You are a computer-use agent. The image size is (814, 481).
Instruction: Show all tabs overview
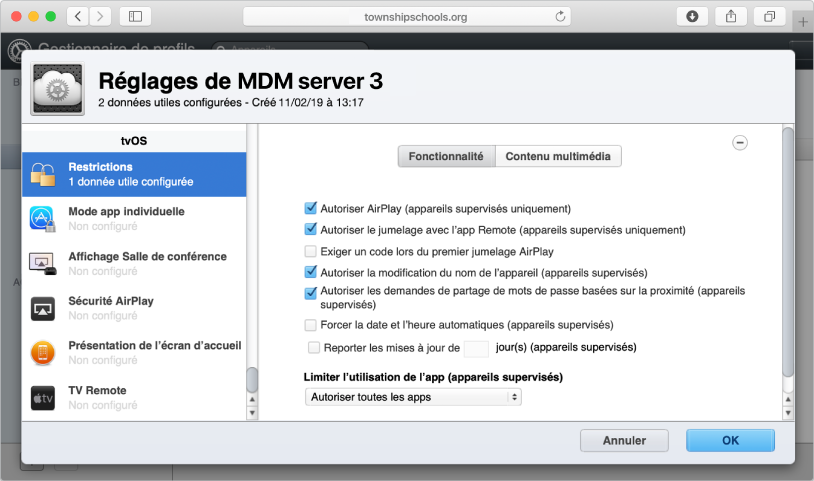pos(769,17)
